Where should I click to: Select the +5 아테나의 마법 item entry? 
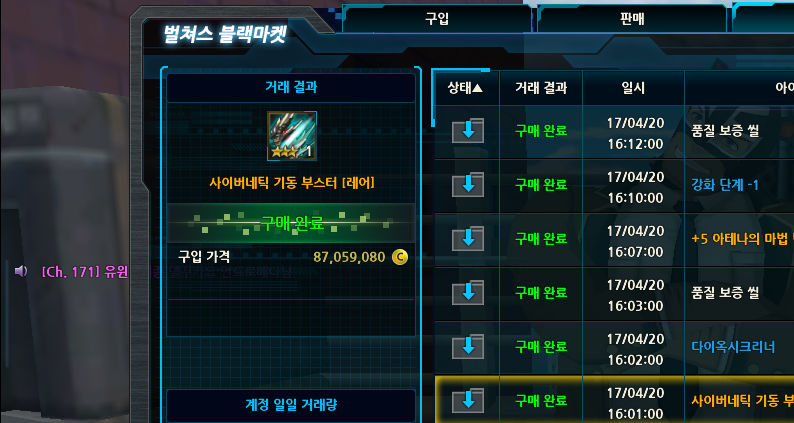[x=740, y=239]
